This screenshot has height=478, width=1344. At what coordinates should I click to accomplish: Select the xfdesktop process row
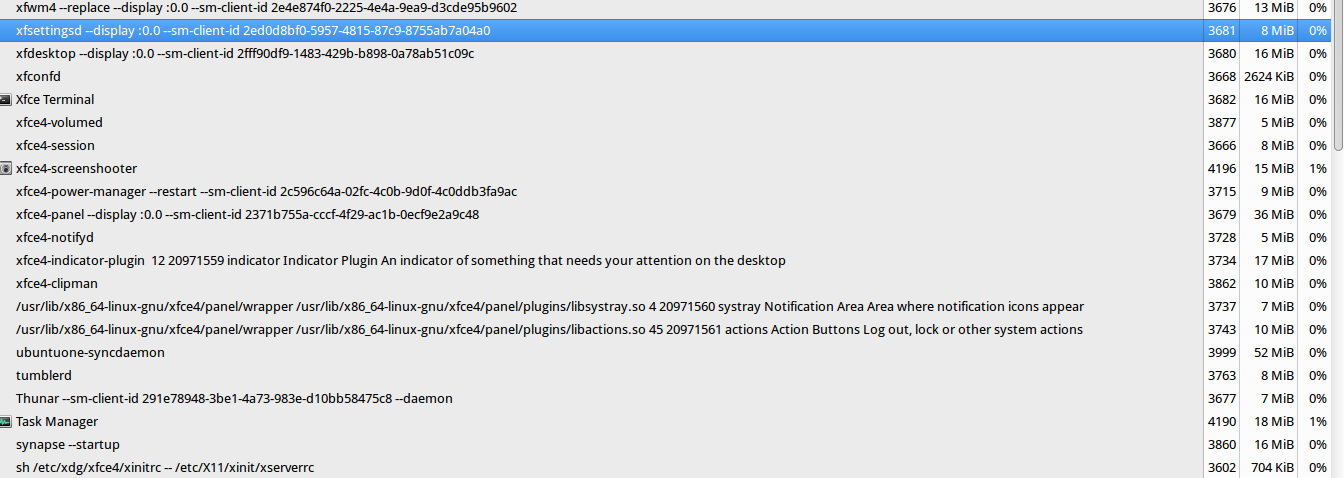[245, 54]
